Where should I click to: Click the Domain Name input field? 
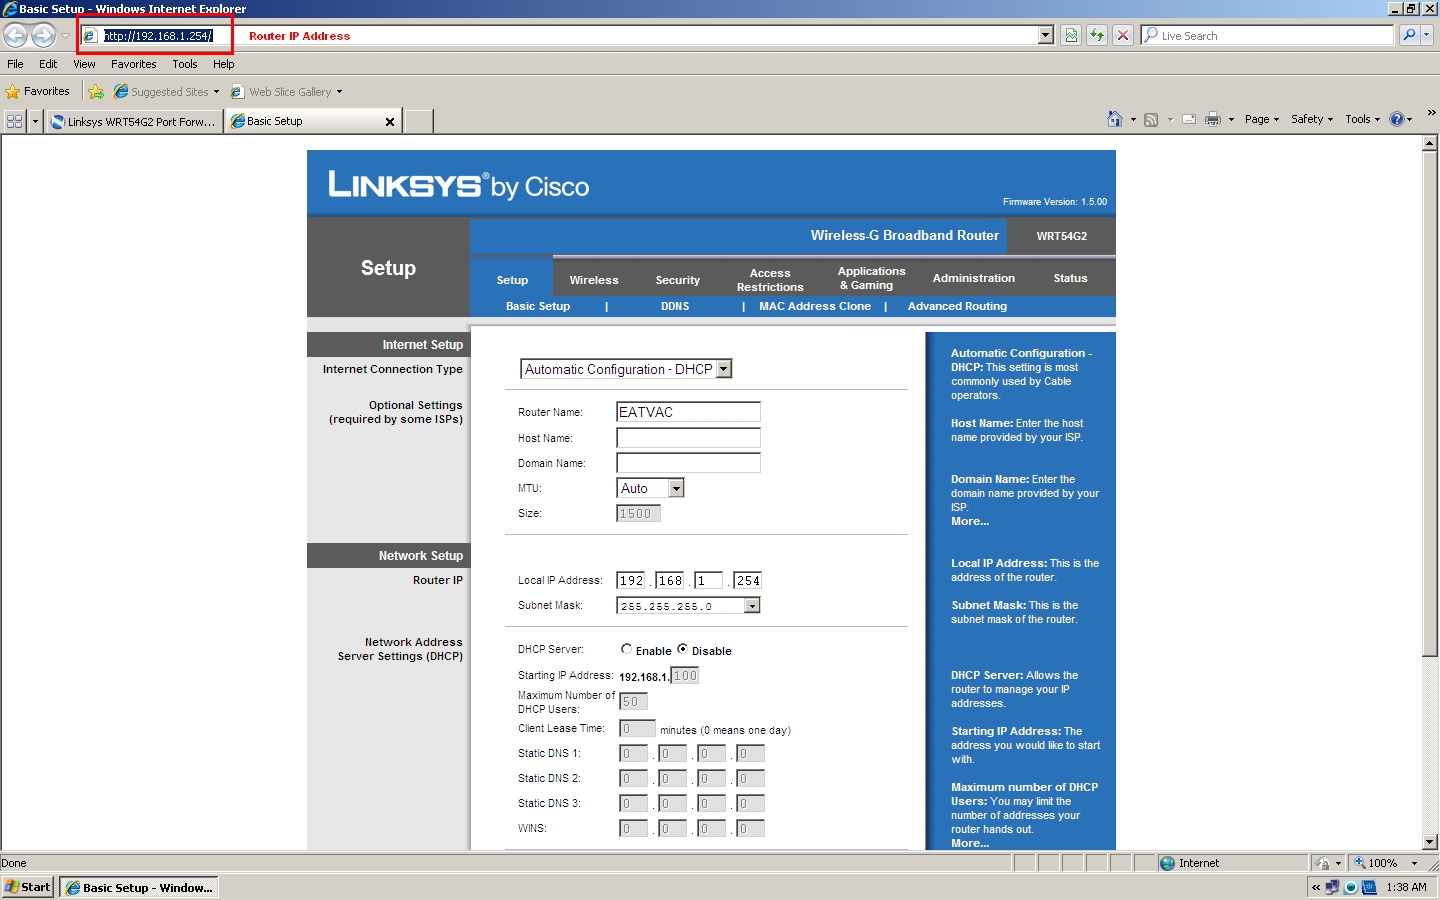689,463
